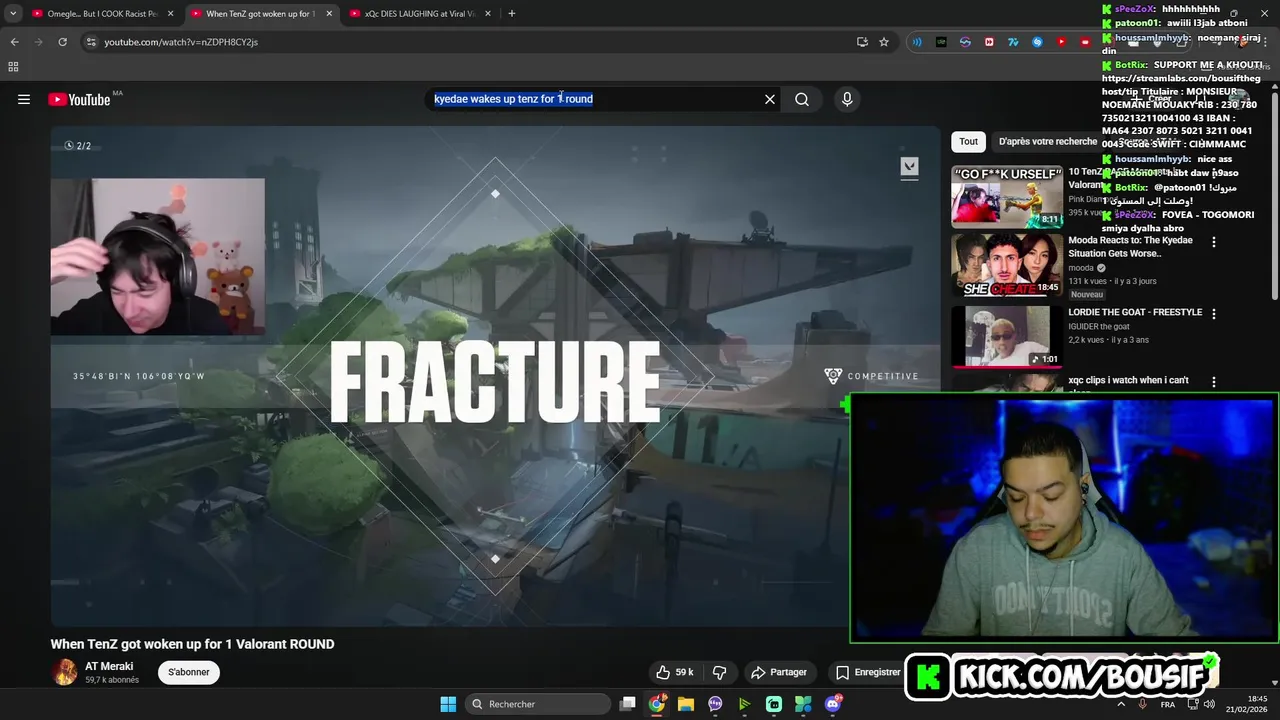Close the xQc DIES LAUGHING tab

[x=488, y=14]
